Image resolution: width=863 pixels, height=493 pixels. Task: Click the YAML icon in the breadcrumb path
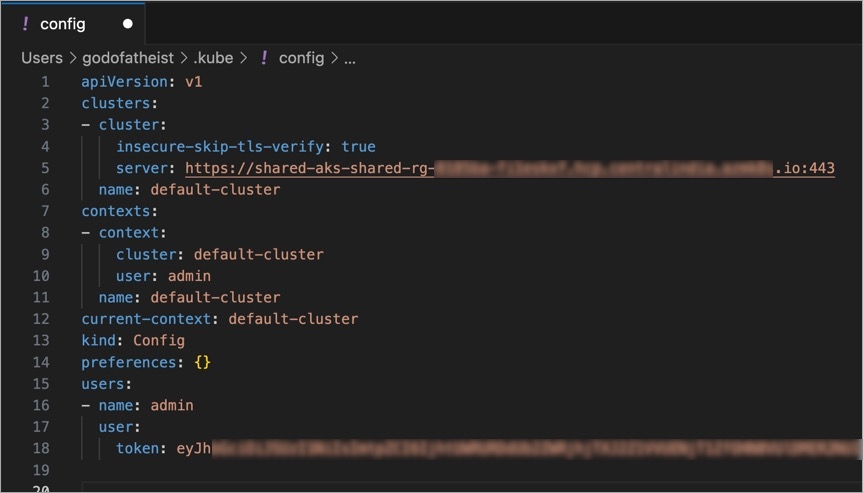point(264,58)
